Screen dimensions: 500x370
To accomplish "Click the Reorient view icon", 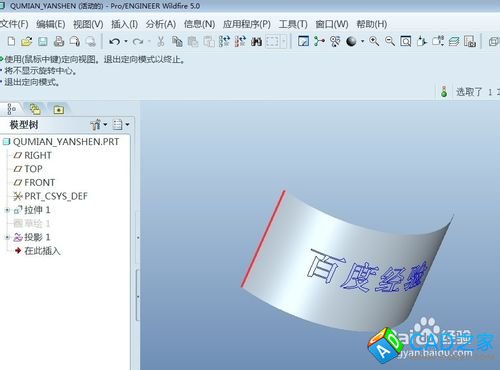I will pos(422,41).
